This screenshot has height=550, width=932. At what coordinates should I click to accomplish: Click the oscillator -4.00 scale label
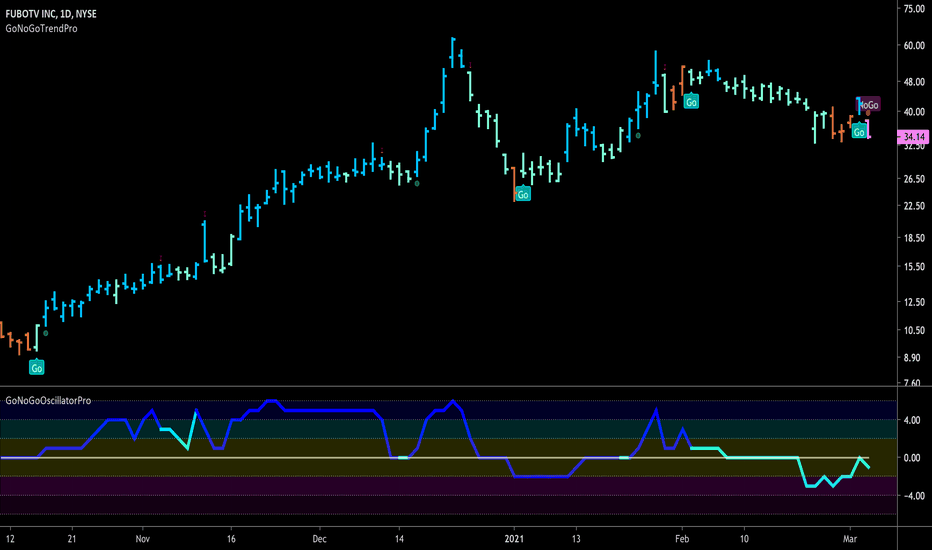[914, 496]
